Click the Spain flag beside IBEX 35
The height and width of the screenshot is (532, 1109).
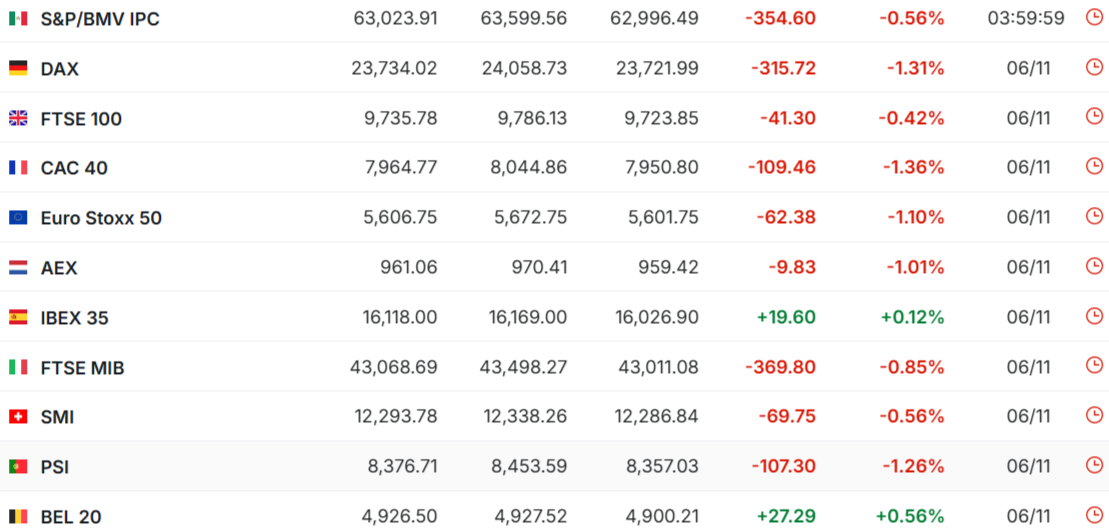click(x=18, y=318)
